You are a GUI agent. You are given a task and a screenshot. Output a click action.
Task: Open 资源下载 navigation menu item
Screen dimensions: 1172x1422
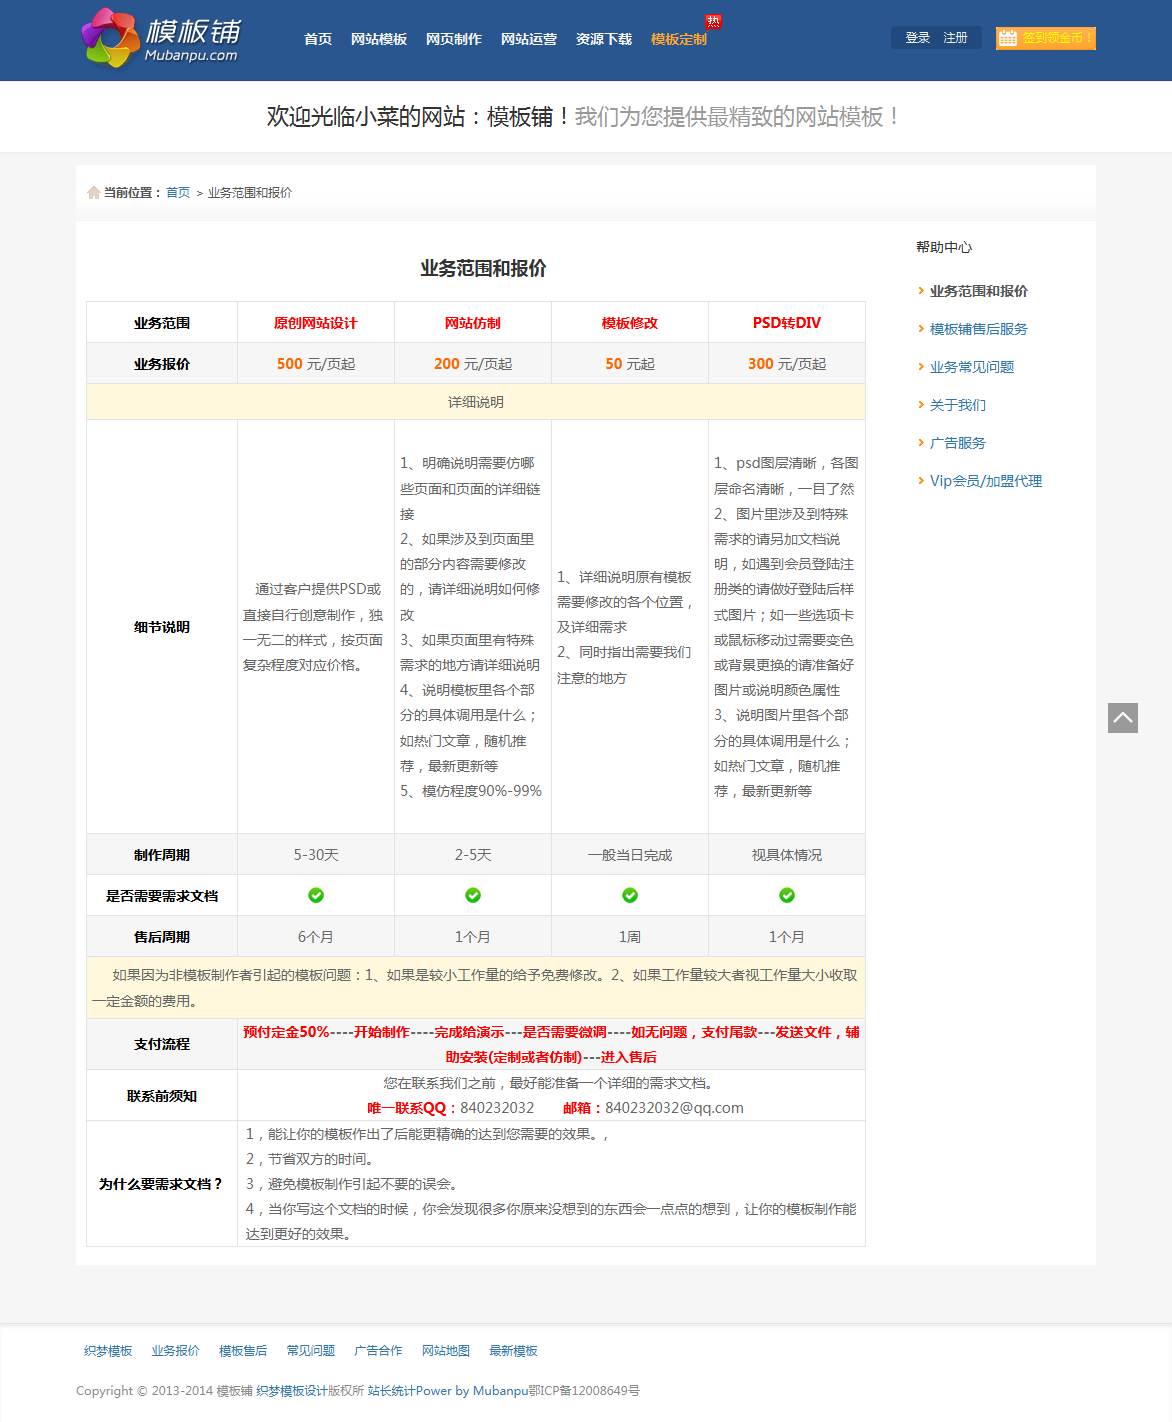(604, 39)
